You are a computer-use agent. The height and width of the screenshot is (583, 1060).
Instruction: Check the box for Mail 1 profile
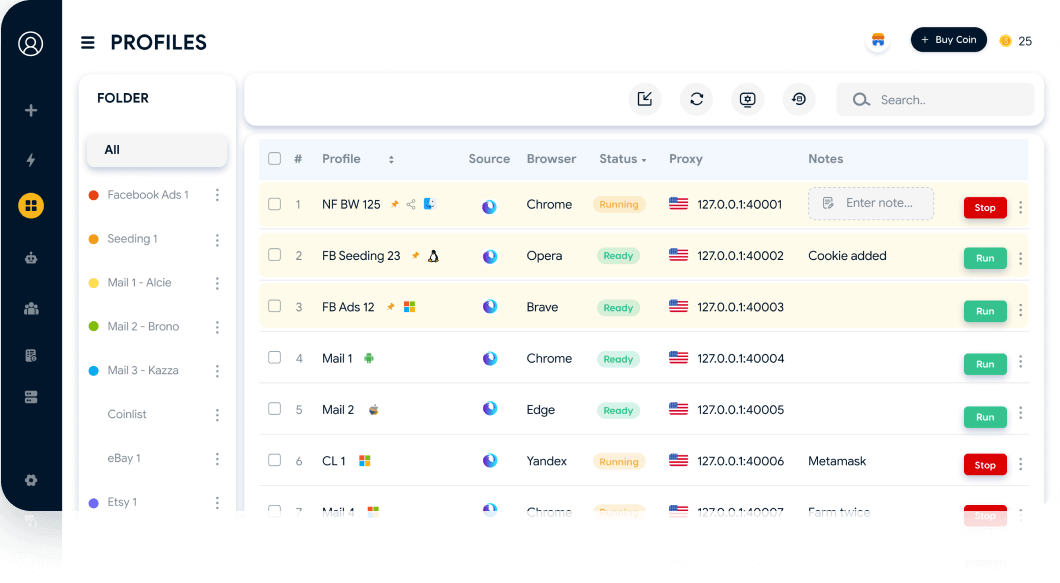click(274, 358)
